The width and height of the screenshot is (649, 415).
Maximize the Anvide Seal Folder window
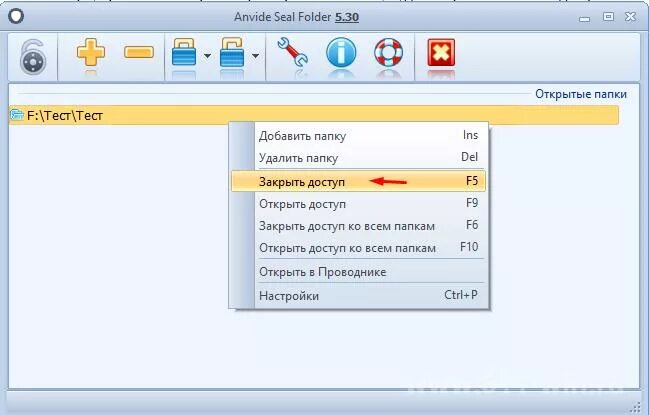pyautogui.click(x=608, y=17)
